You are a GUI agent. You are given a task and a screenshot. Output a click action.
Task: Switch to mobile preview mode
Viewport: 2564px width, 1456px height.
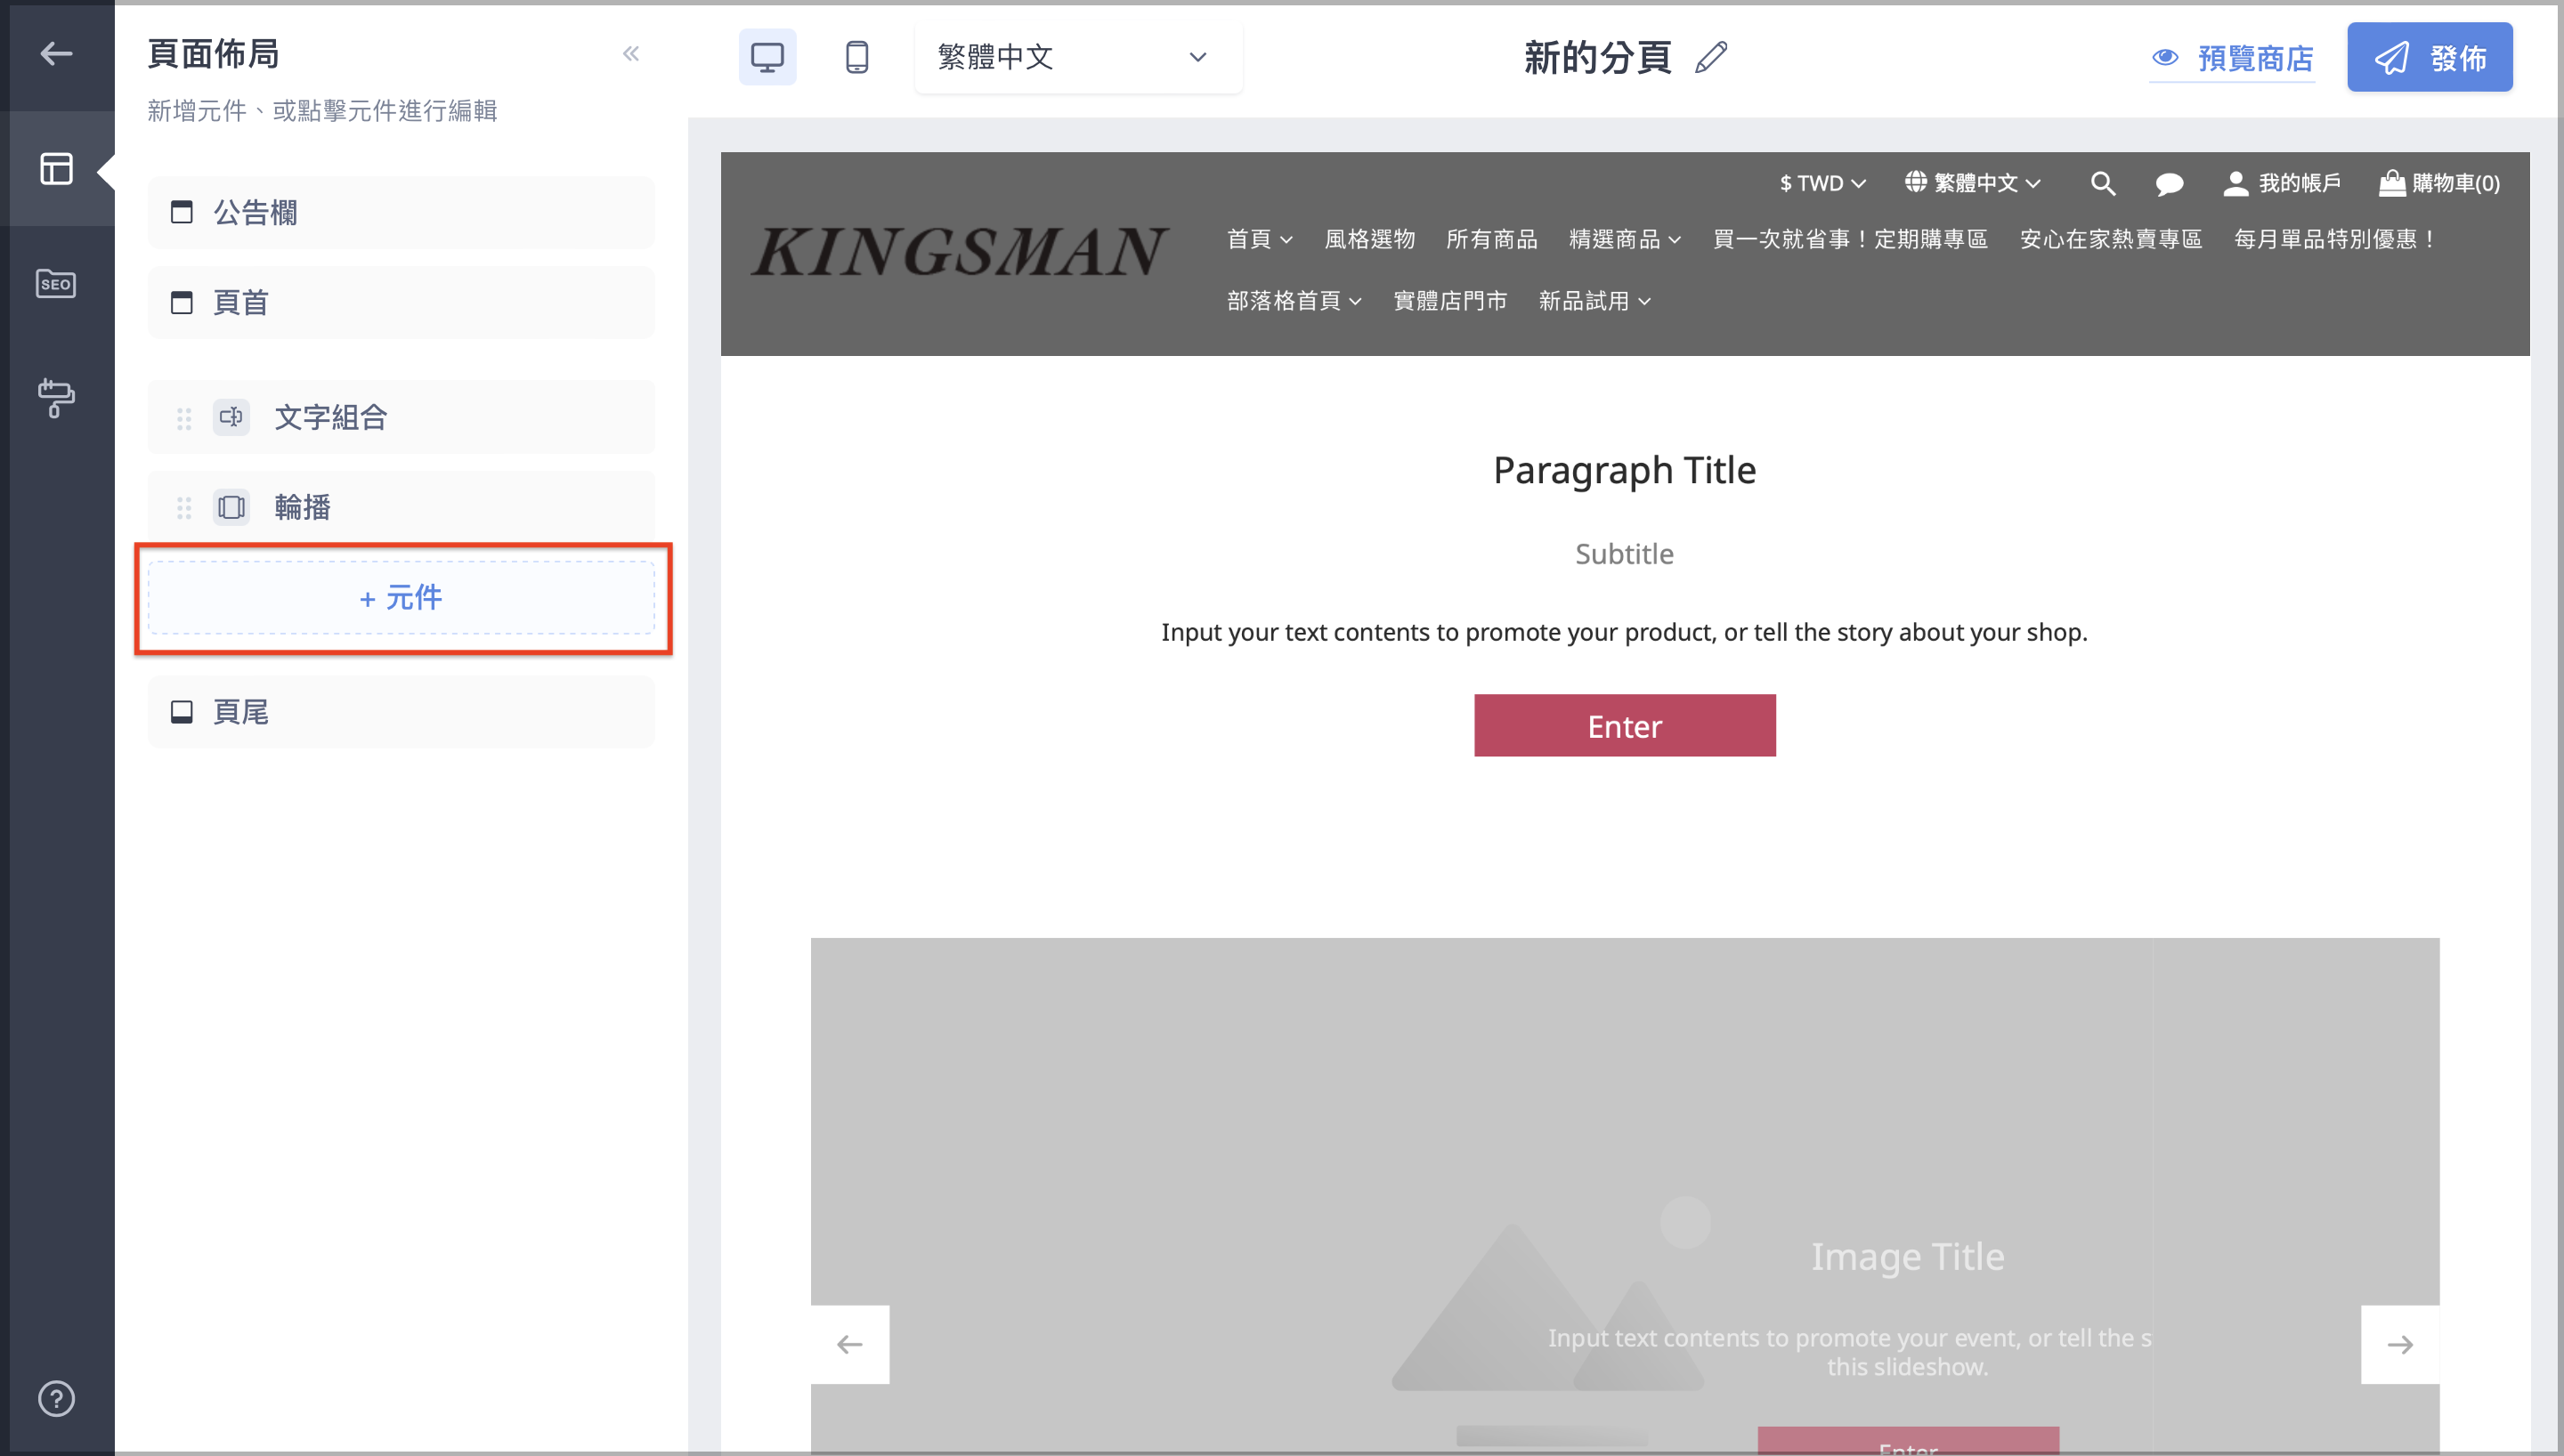click(x=857, y=57)
